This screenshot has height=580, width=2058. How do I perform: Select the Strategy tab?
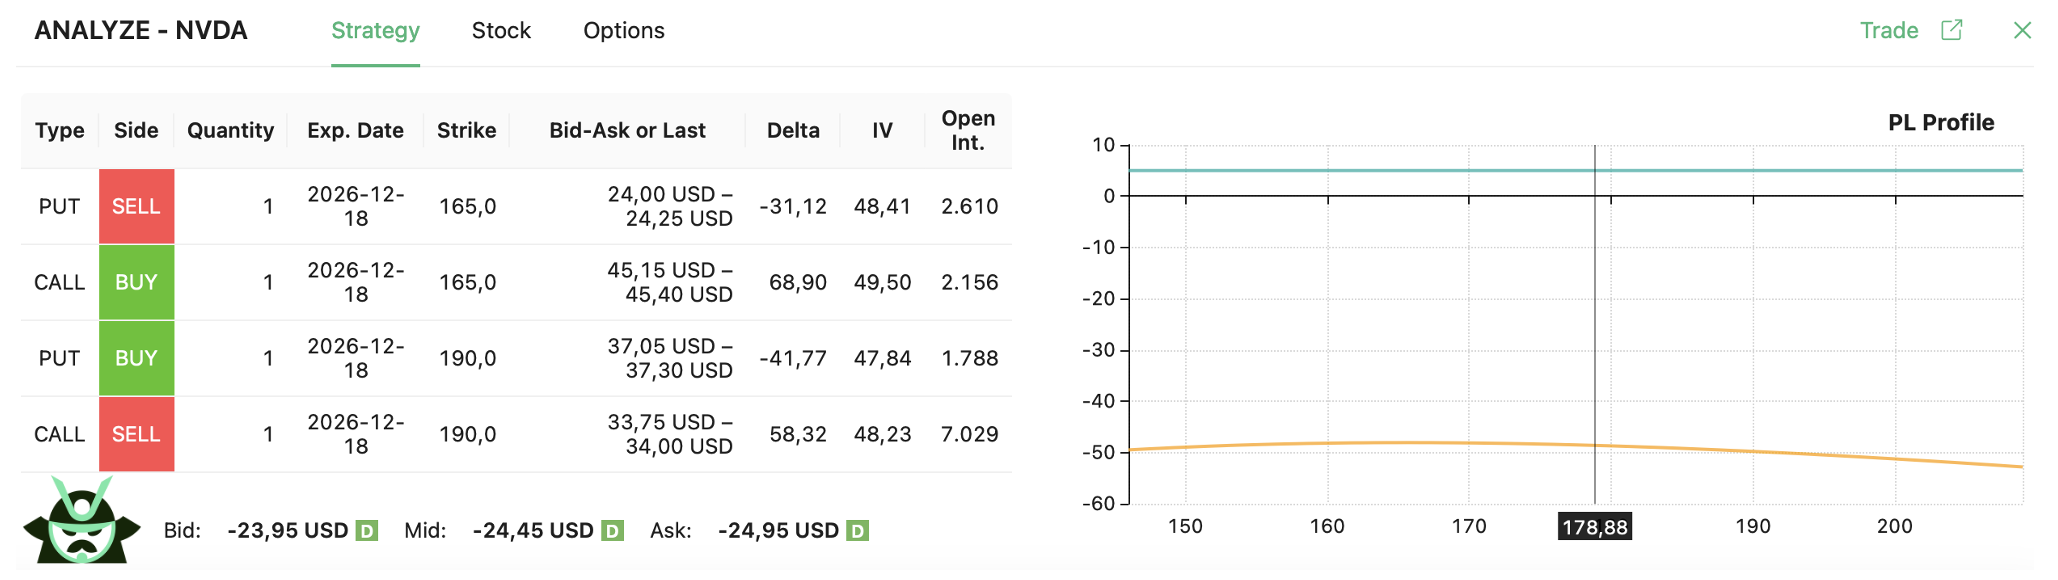pyautogui.click(x=375, y=31)
